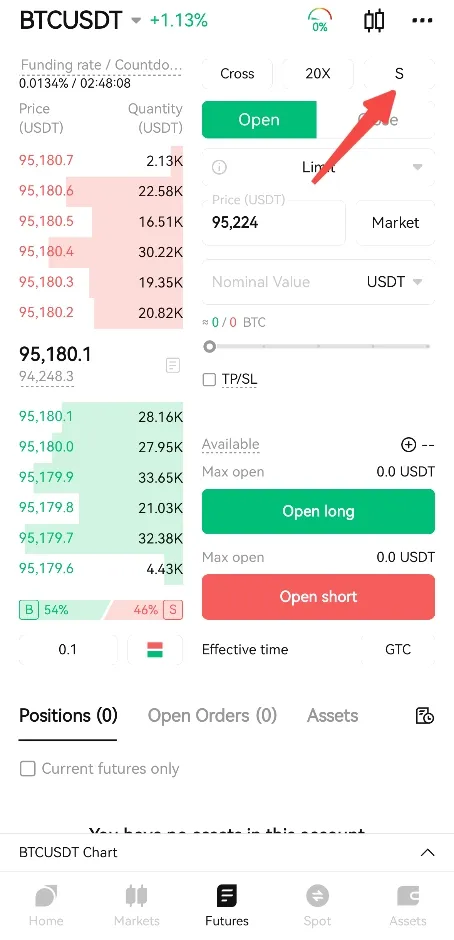Open the candlestick chart icon
Screen dimensions: 454x940
coord(374,20)
